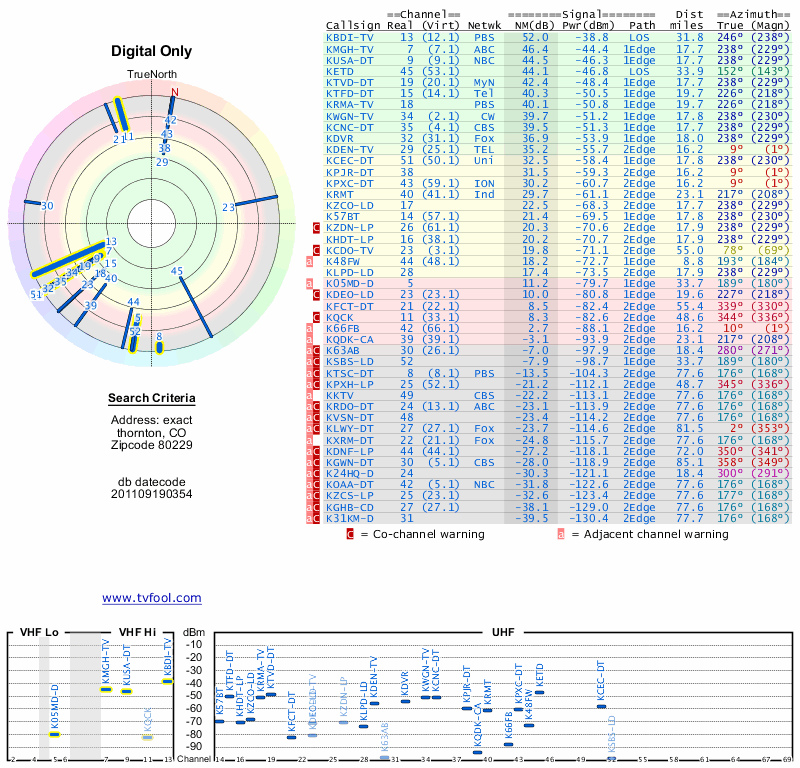Select the db datecode 201109190354 value
This screenshot has height=768, width=800.
click(152, 494)
